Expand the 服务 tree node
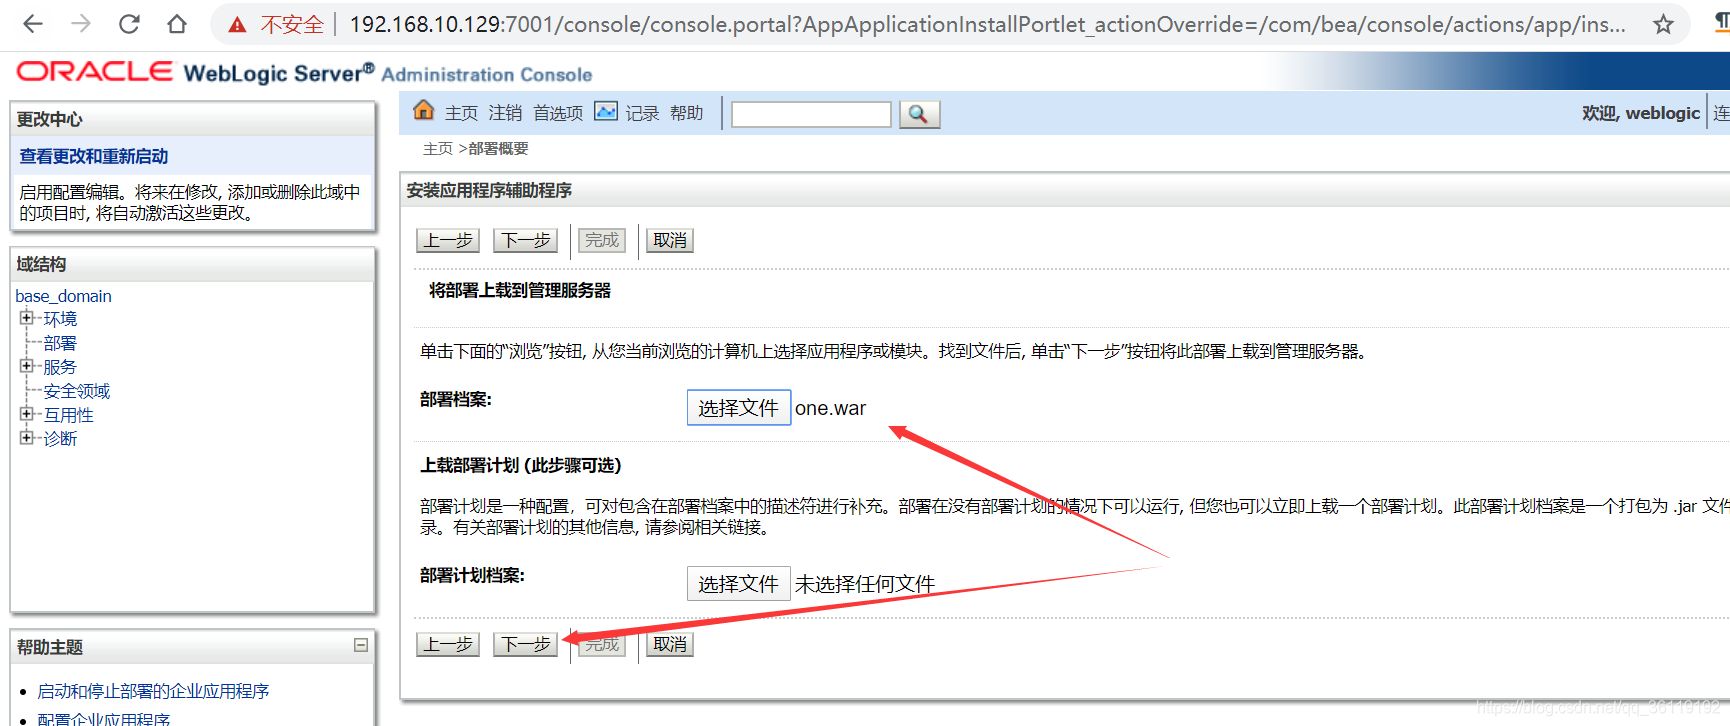This screenshot has width=1730, height=726. tap(26, 366)
